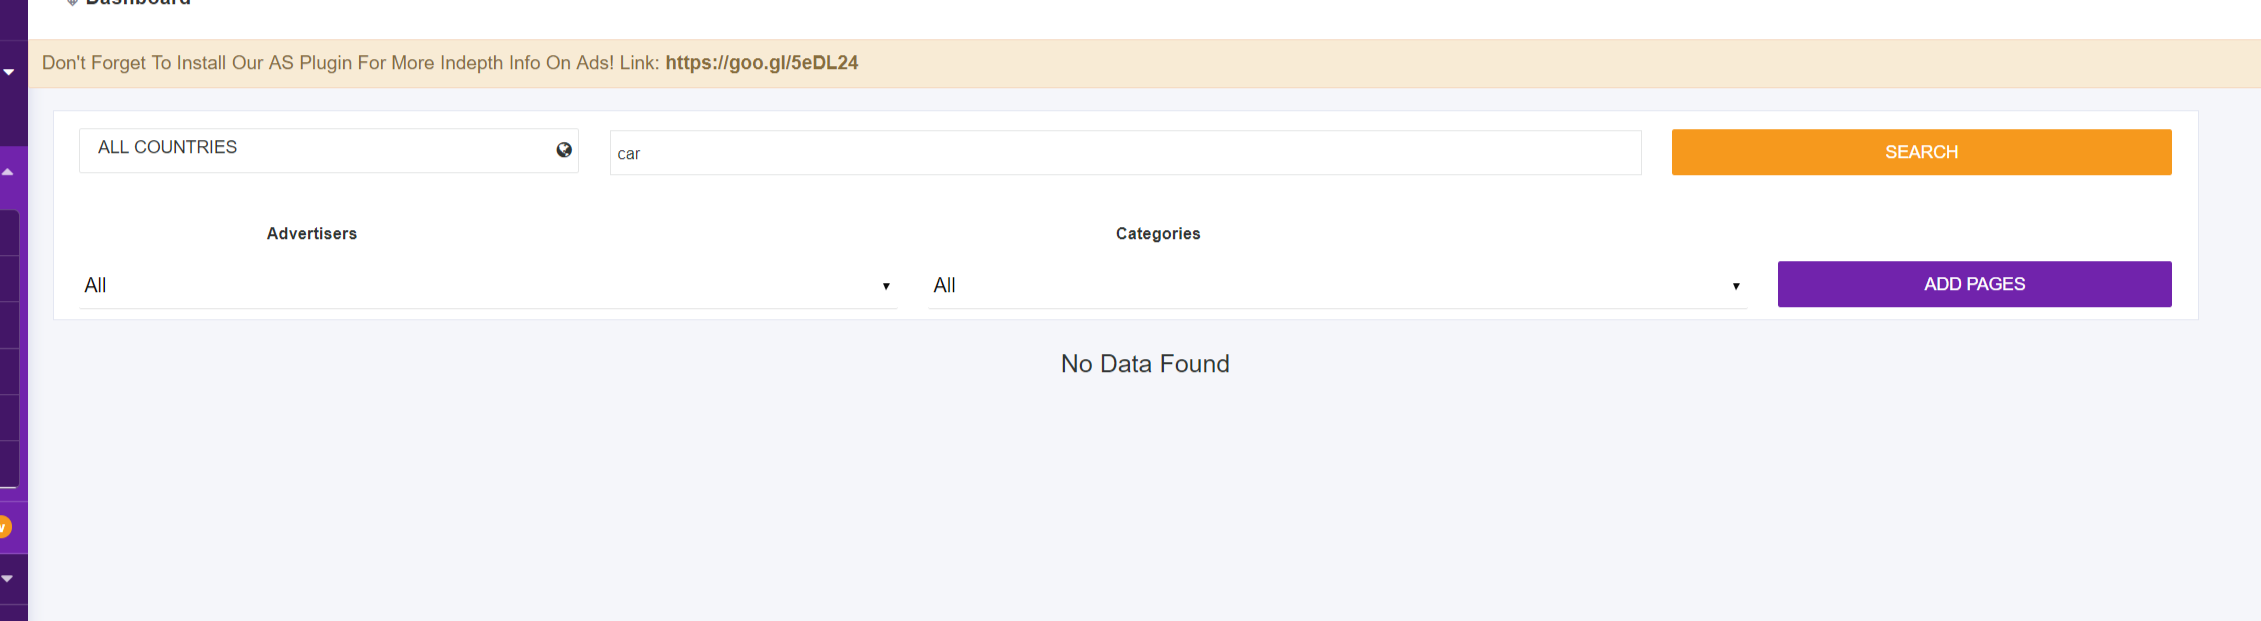This screenshot has width=2261, height=621.
Task: Click the orange SEARCH button
Action: [1921, 152]
